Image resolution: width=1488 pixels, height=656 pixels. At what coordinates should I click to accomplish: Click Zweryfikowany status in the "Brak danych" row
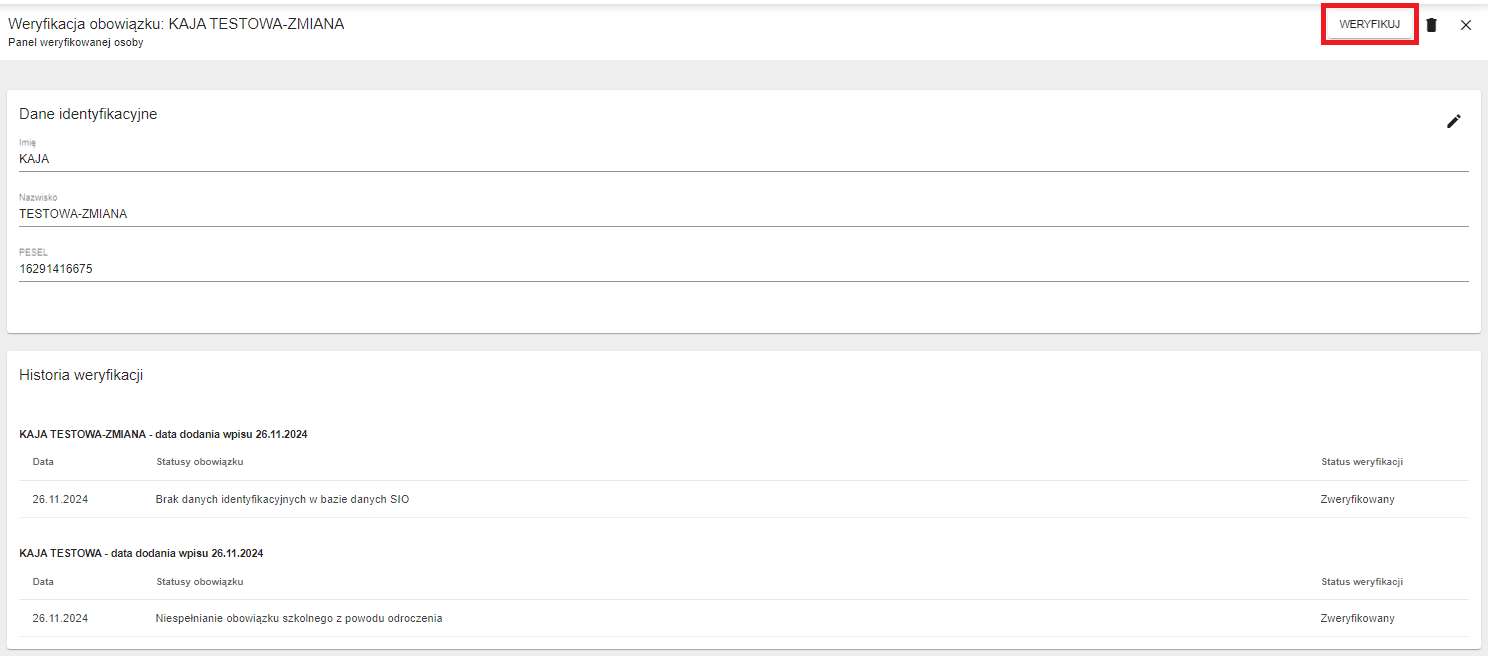click(1357, 499)
